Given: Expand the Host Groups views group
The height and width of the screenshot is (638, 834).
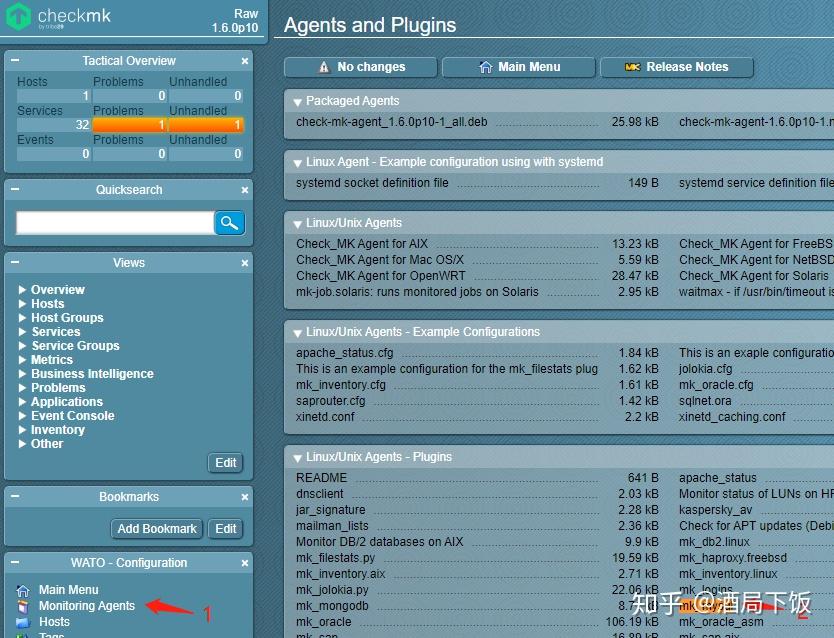Looking at the screenshot, I should point(22,317).
